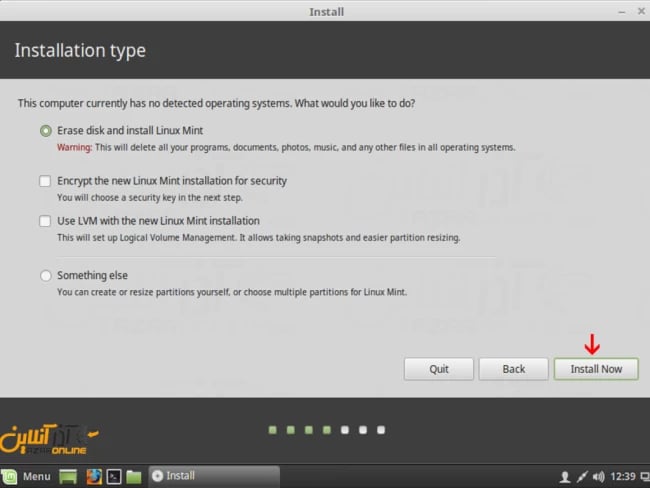Click the Menu label in the panel
Viewport: 650px width, 488px height.
pyautogui.click(x=36, y=476)
